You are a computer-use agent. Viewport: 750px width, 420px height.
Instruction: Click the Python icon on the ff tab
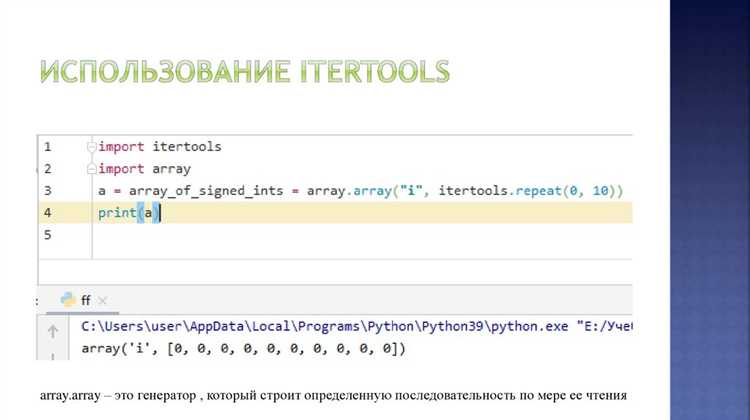68,300
